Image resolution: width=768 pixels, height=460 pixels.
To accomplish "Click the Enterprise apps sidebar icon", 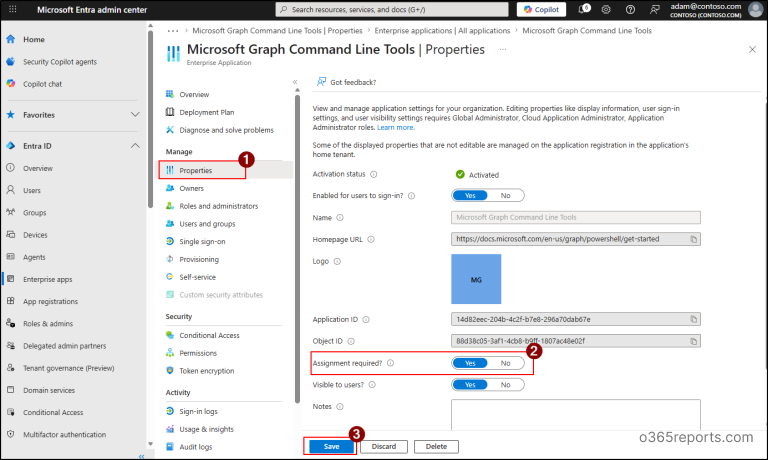I will 11,279.
